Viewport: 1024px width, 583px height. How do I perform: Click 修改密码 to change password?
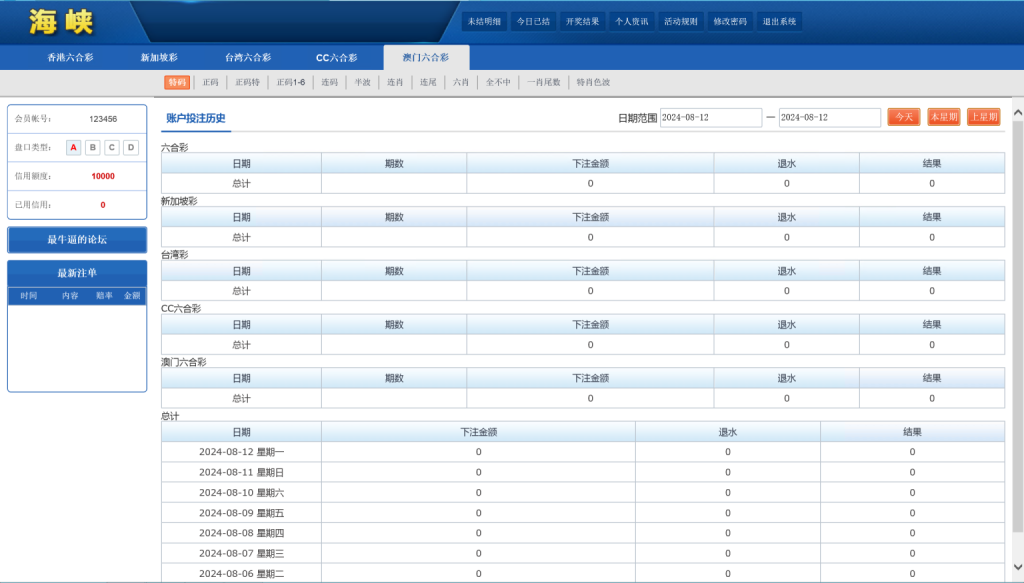click(733, 20)
